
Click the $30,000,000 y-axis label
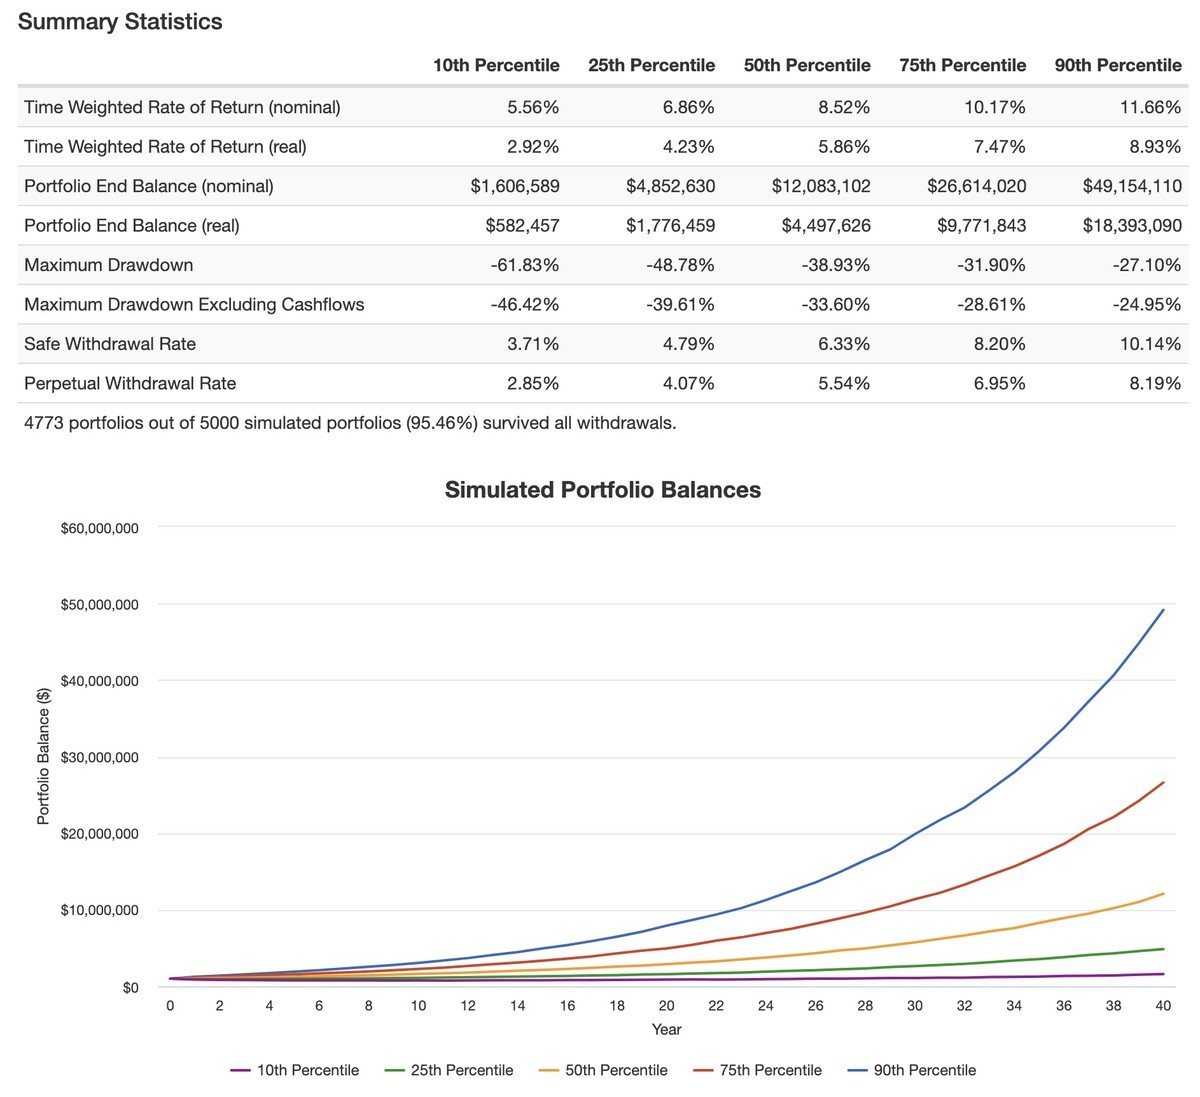point(99,758)
